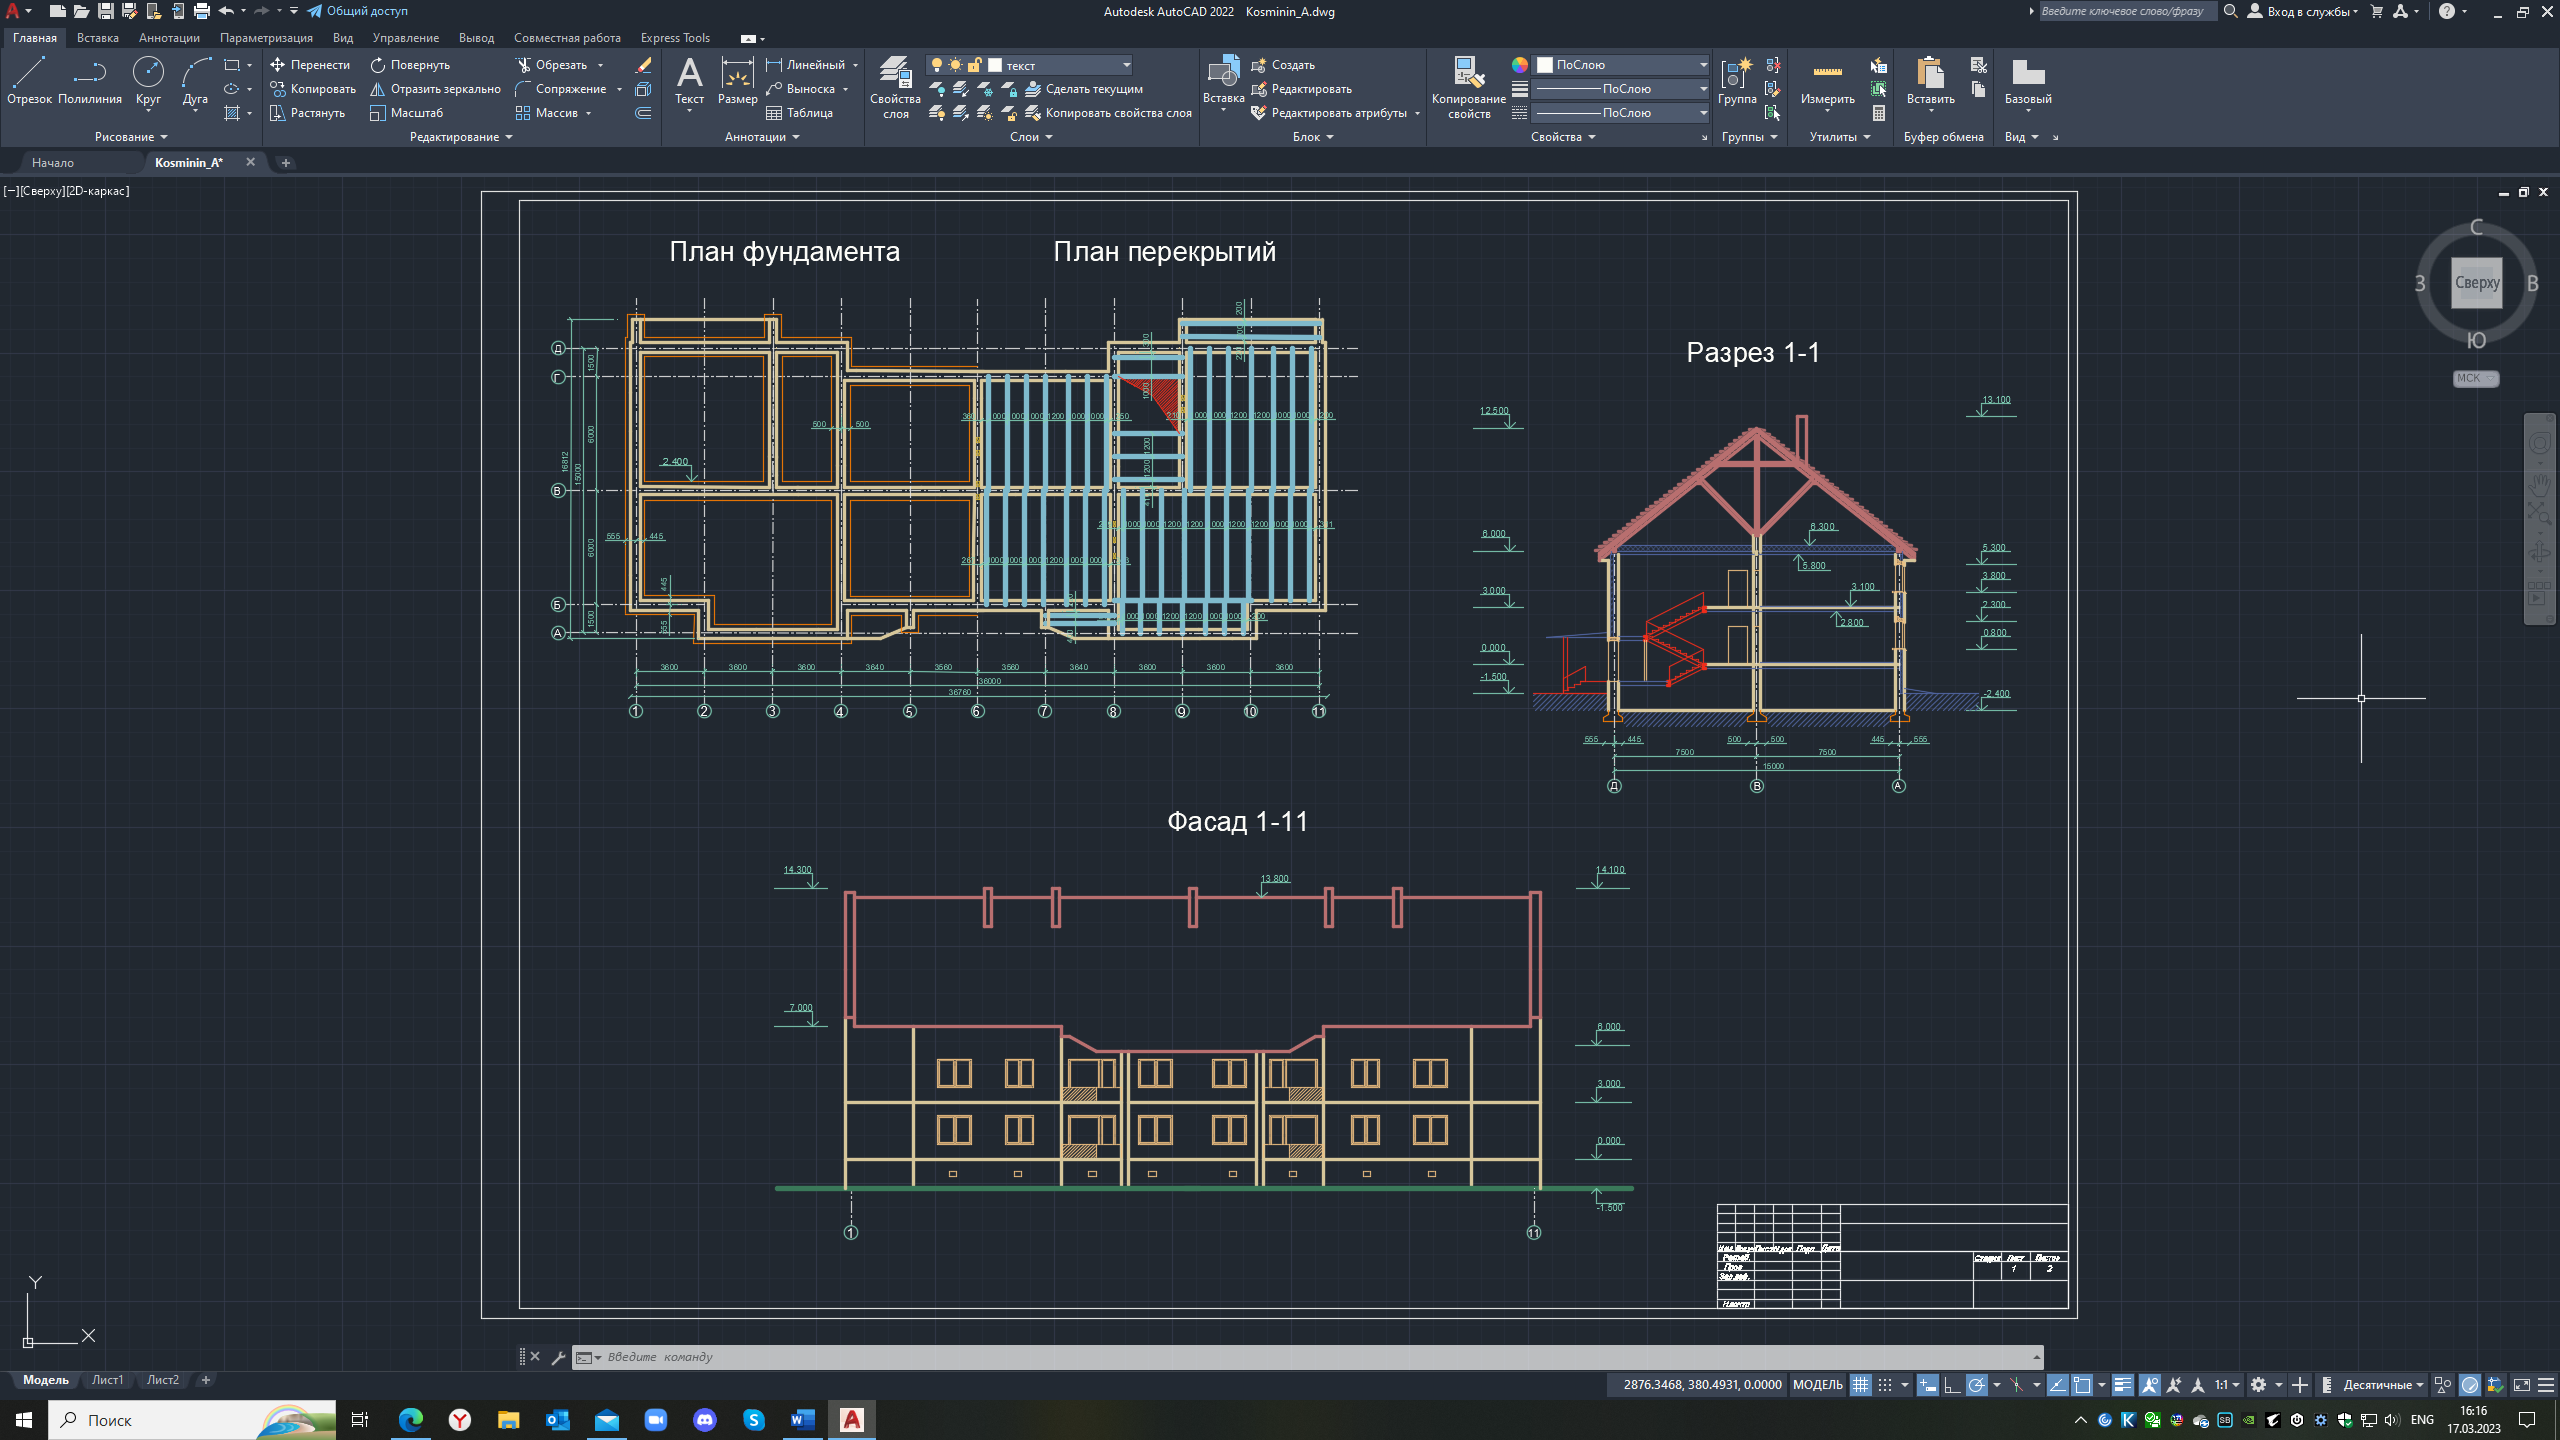
Task: Select the Дуга arc tool
Action: pyautogui.click(x=195, y=80)
